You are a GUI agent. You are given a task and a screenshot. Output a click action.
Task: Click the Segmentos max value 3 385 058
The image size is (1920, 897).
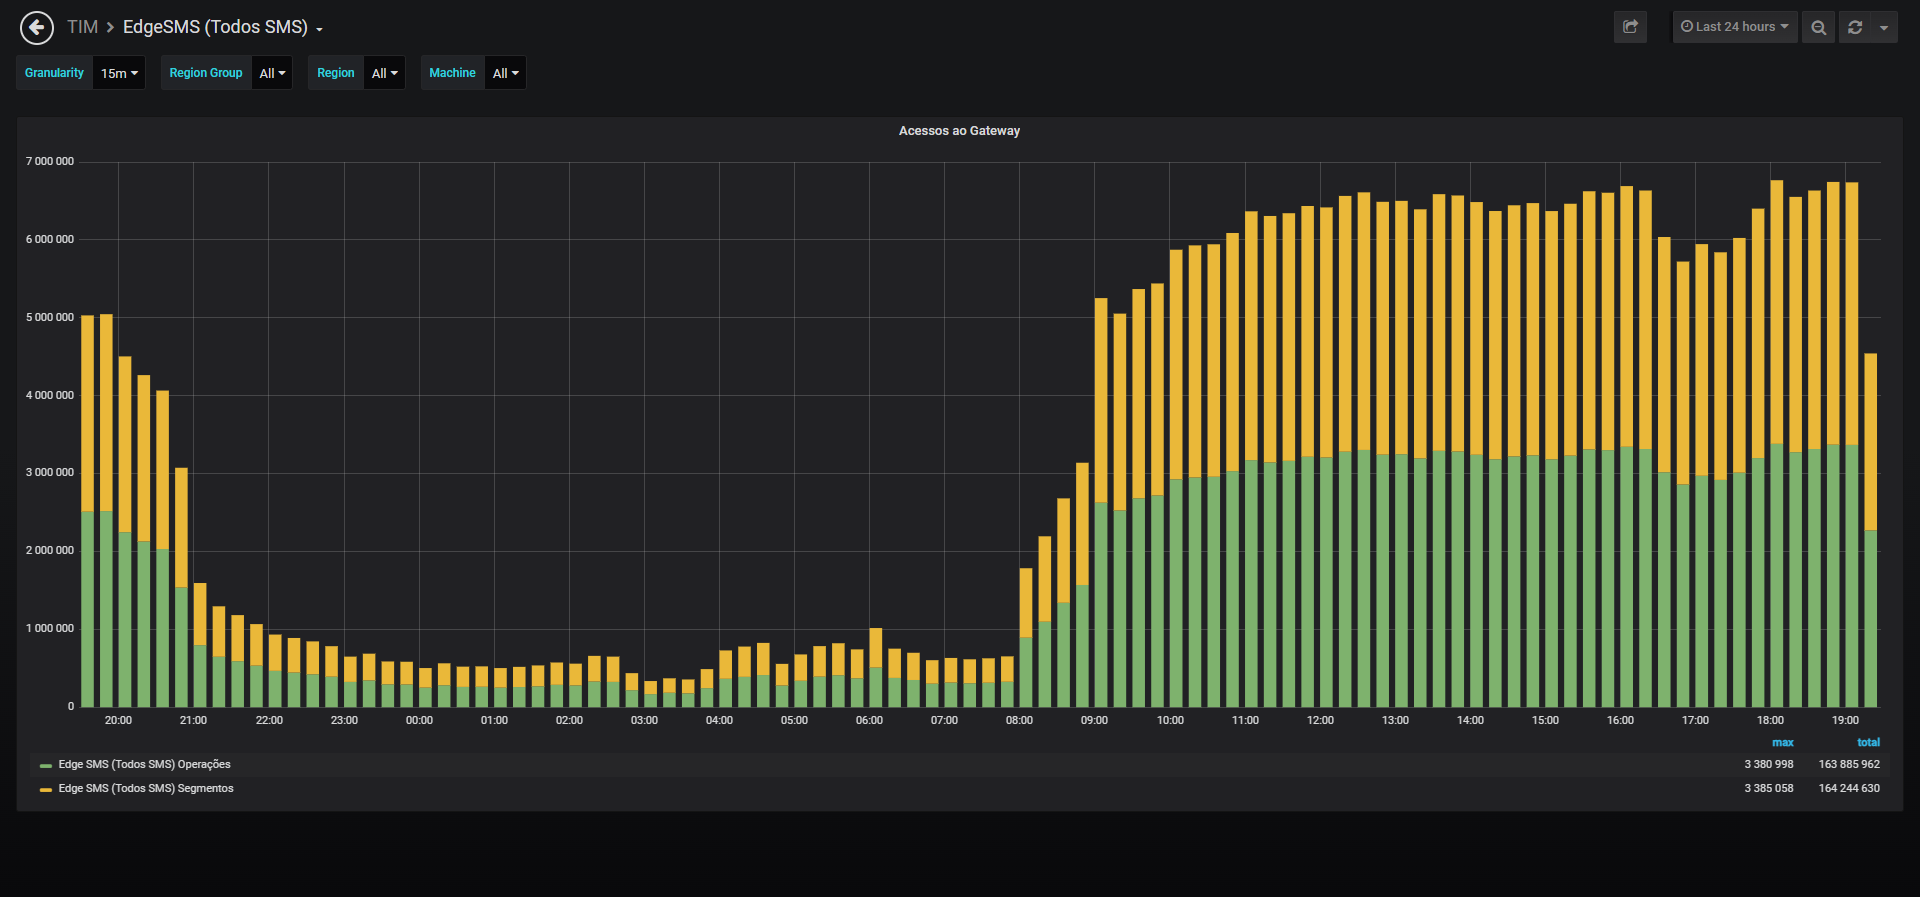coord(1768,788)
